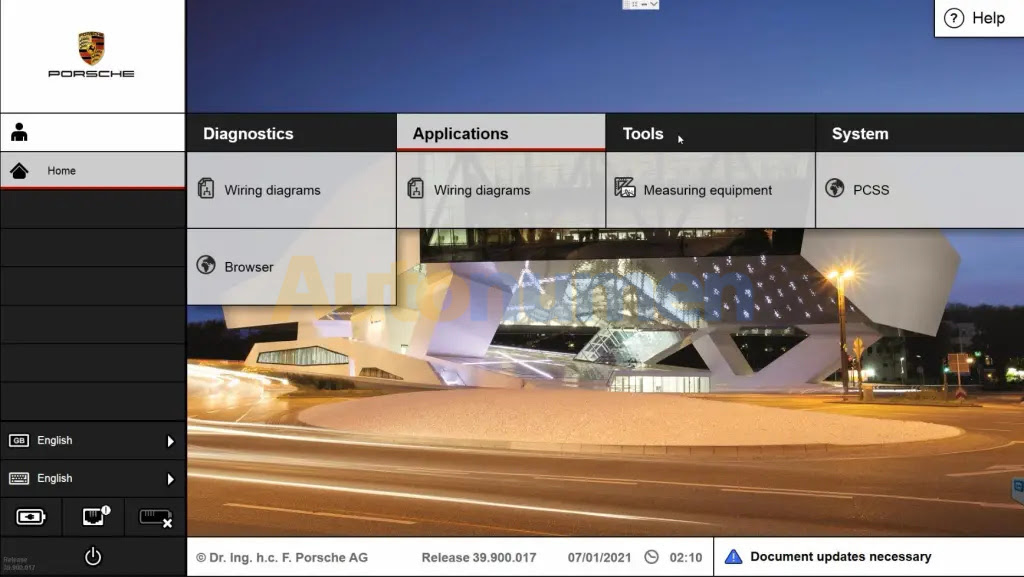Open the System menu header
The width and height of the screenshot is (1024, 577).
[x=860, y=134]
